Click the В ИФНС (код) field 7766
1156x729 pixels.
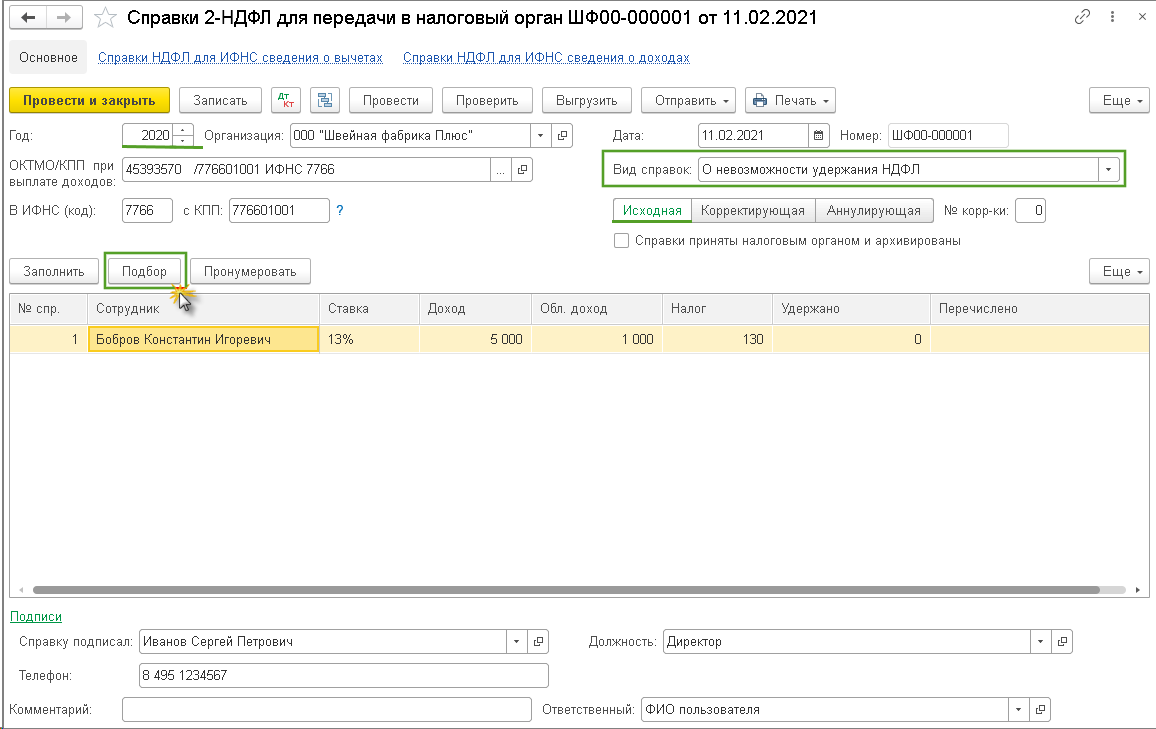point(147,210)
